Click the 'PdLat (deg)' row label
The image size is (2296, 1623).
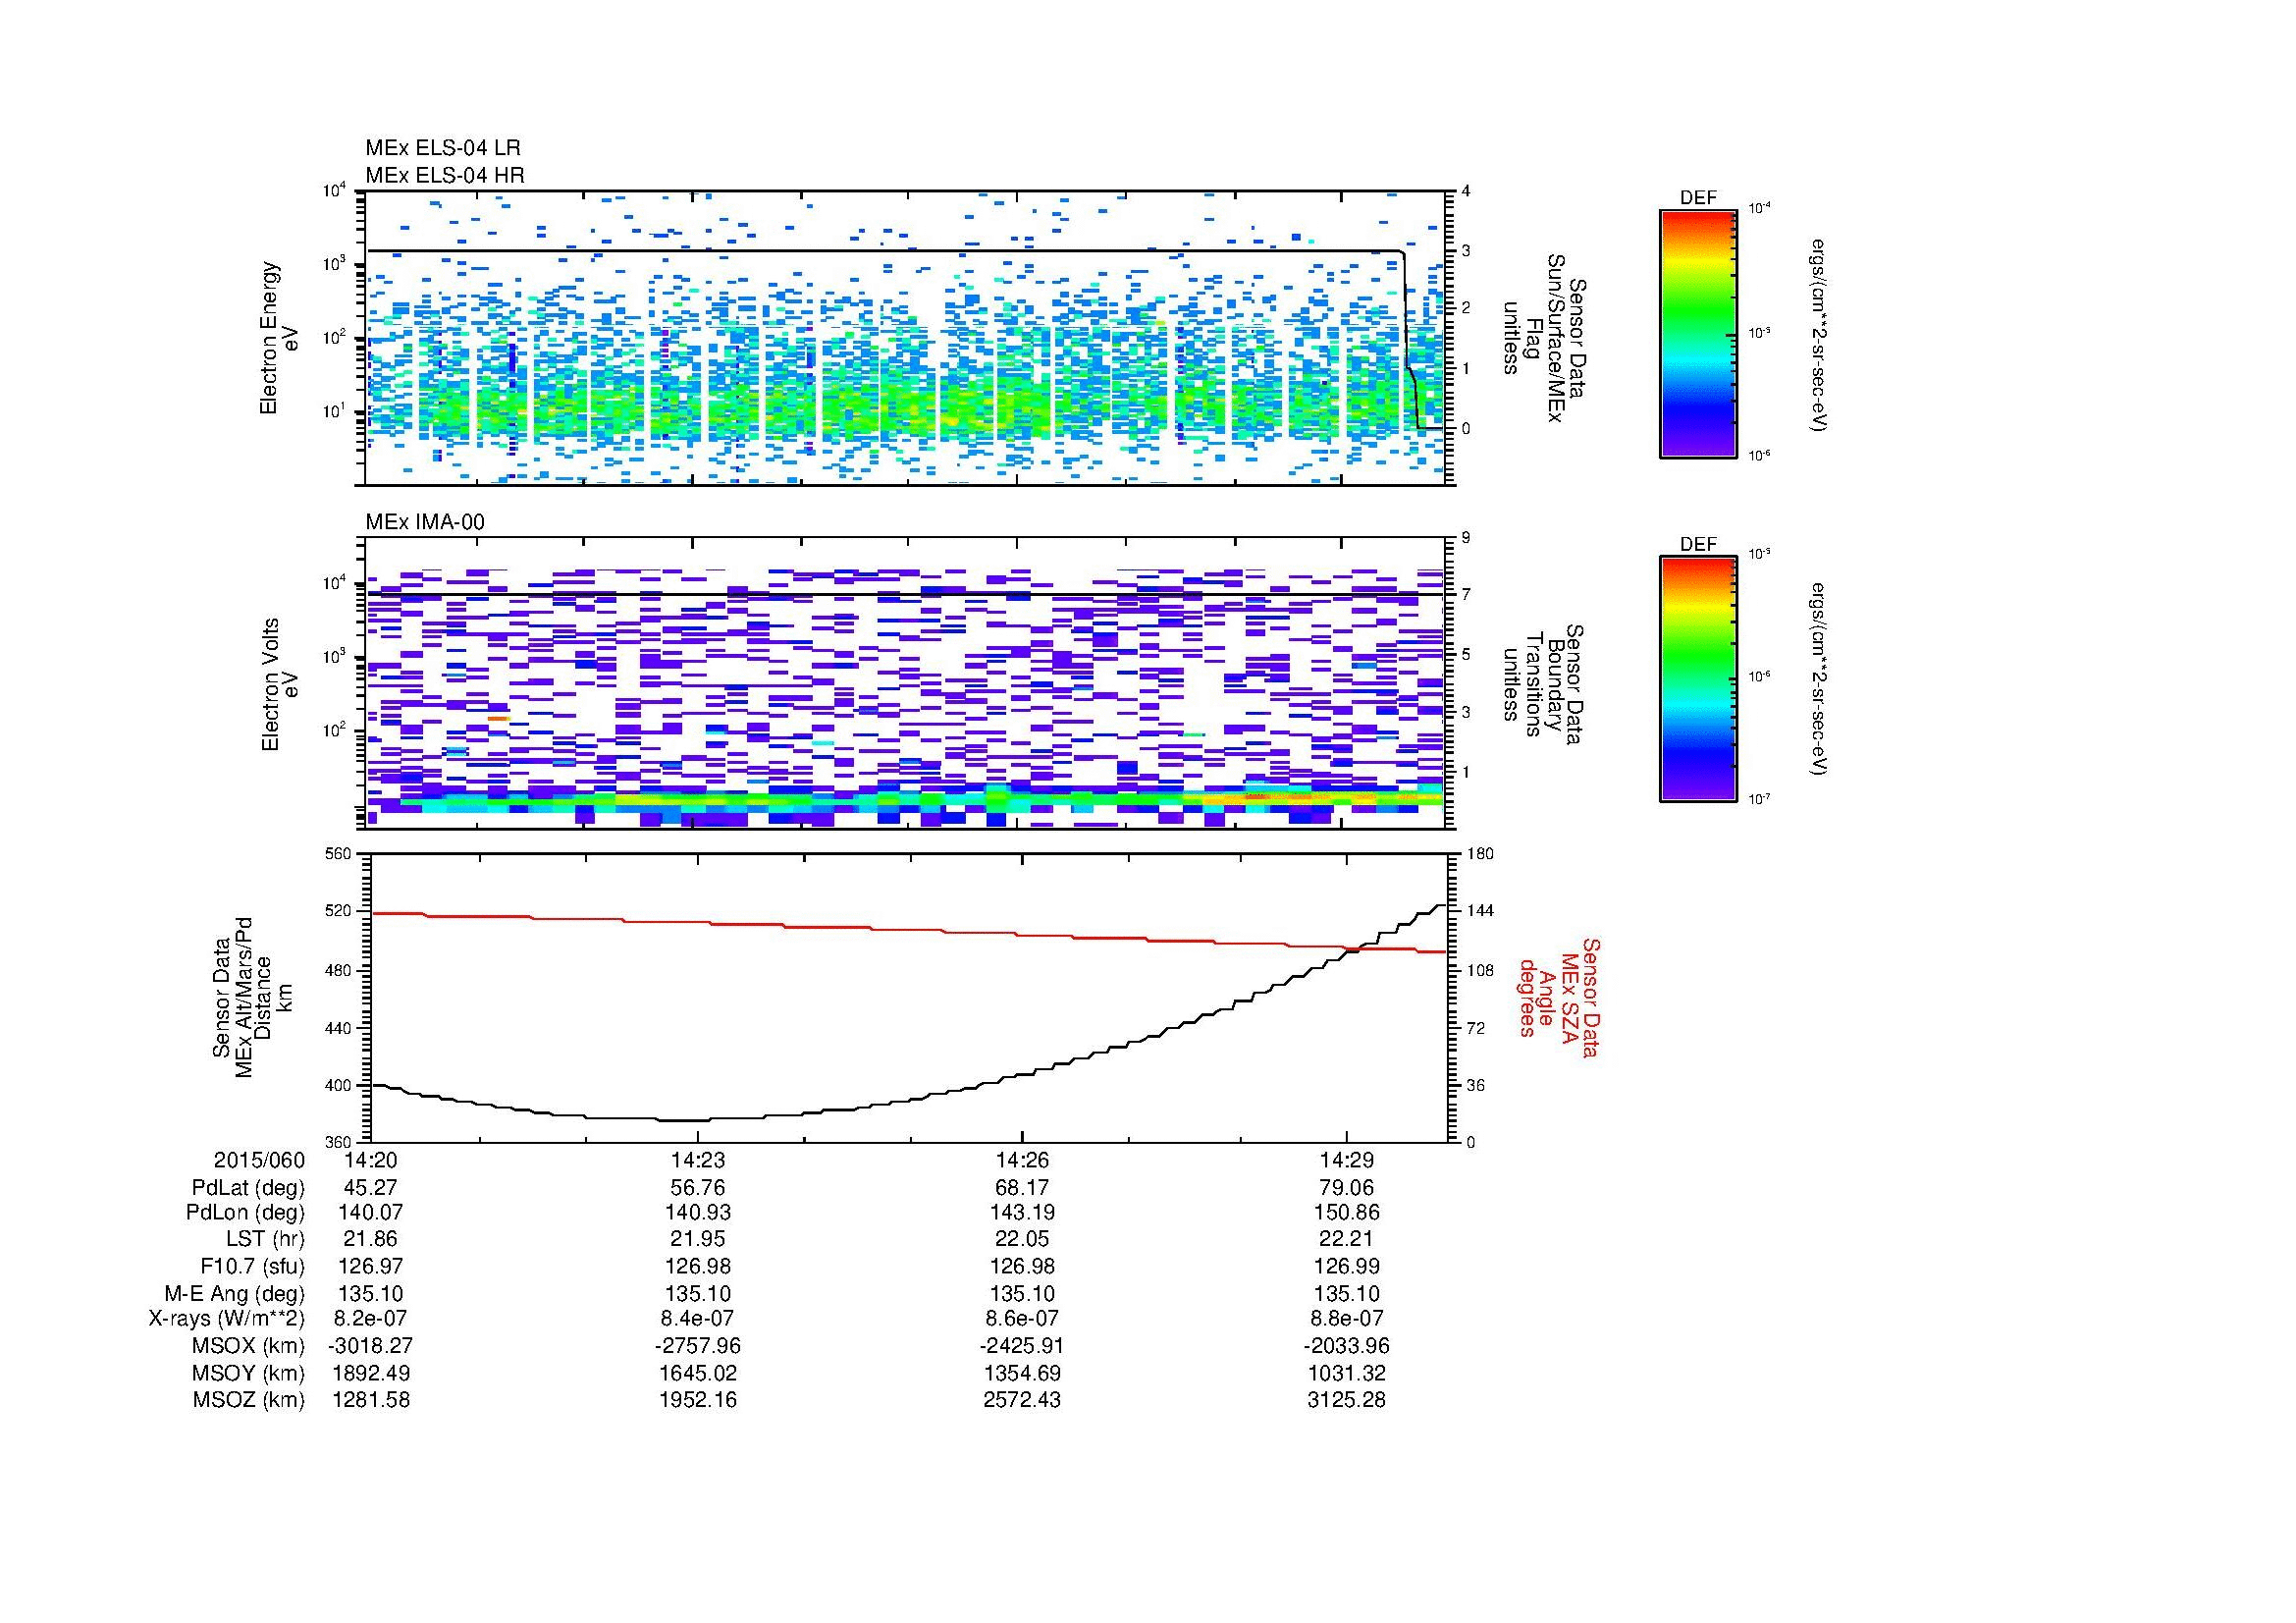248,1188
